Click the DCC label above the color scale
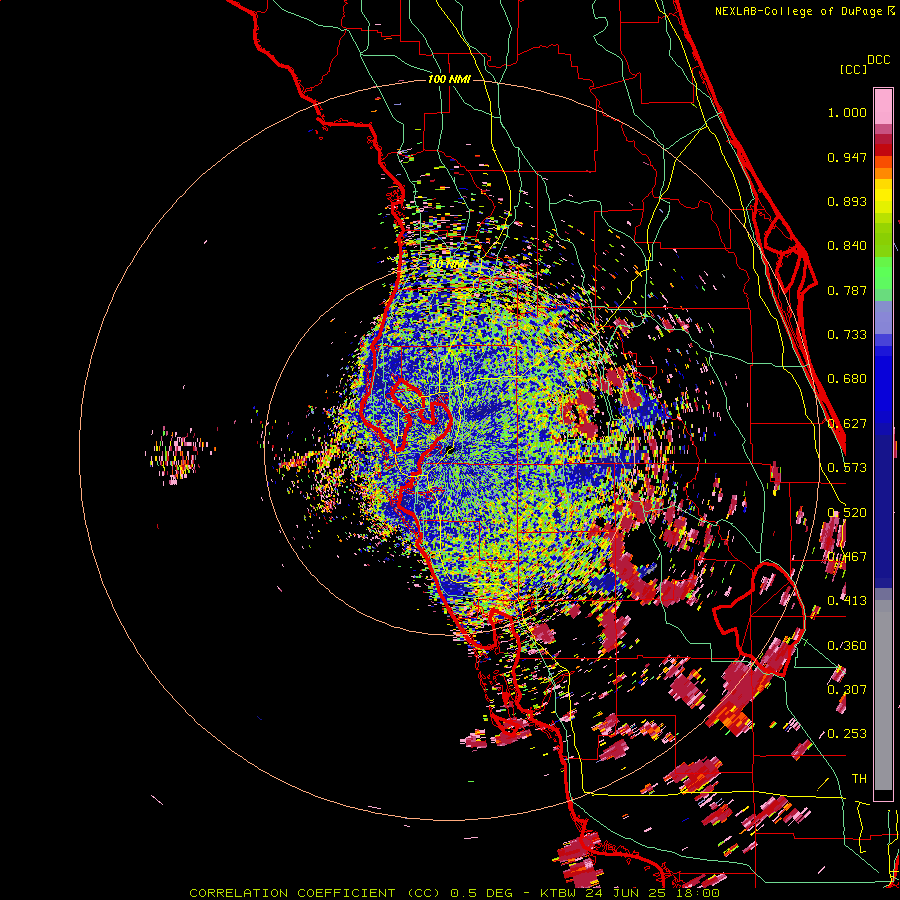 (x=879, y=60)
